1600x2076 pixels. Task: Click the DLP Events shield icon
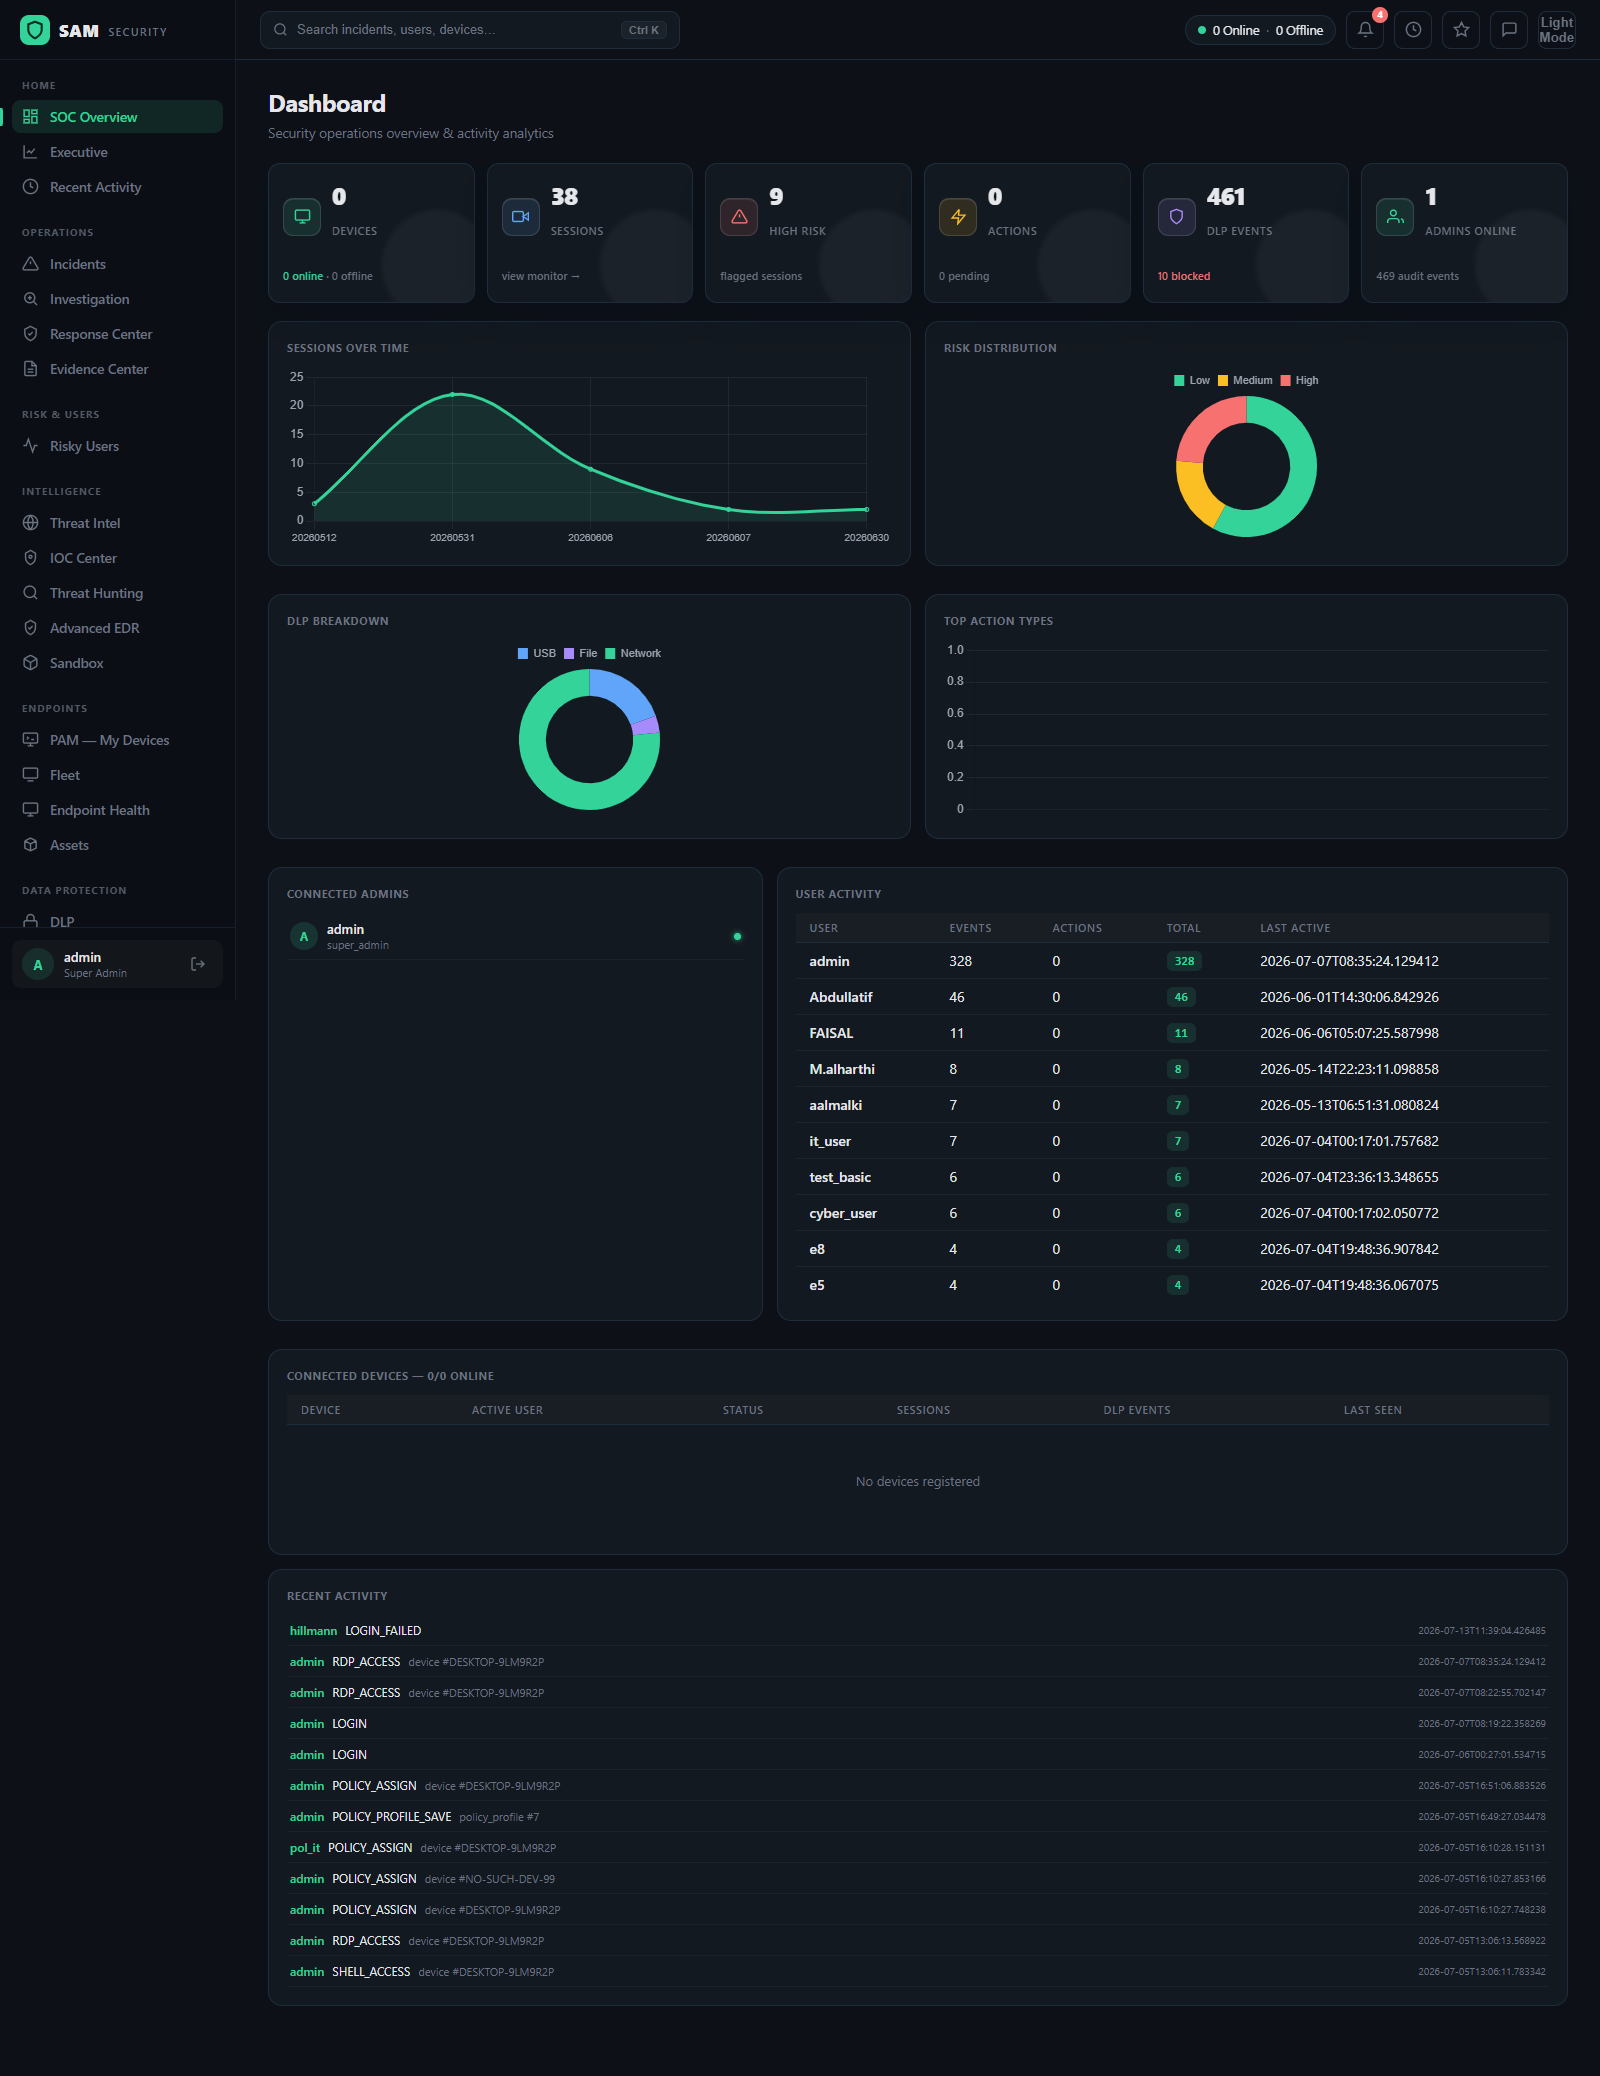pos(1176,216)
